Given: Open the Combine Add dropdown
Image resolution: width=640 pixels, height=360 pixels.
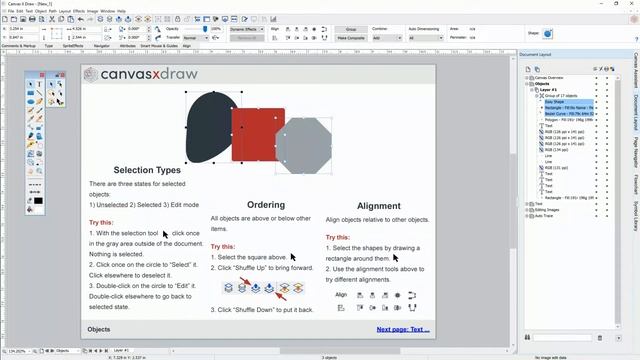Looking at the screenshot, I should (x=387, y=38).
